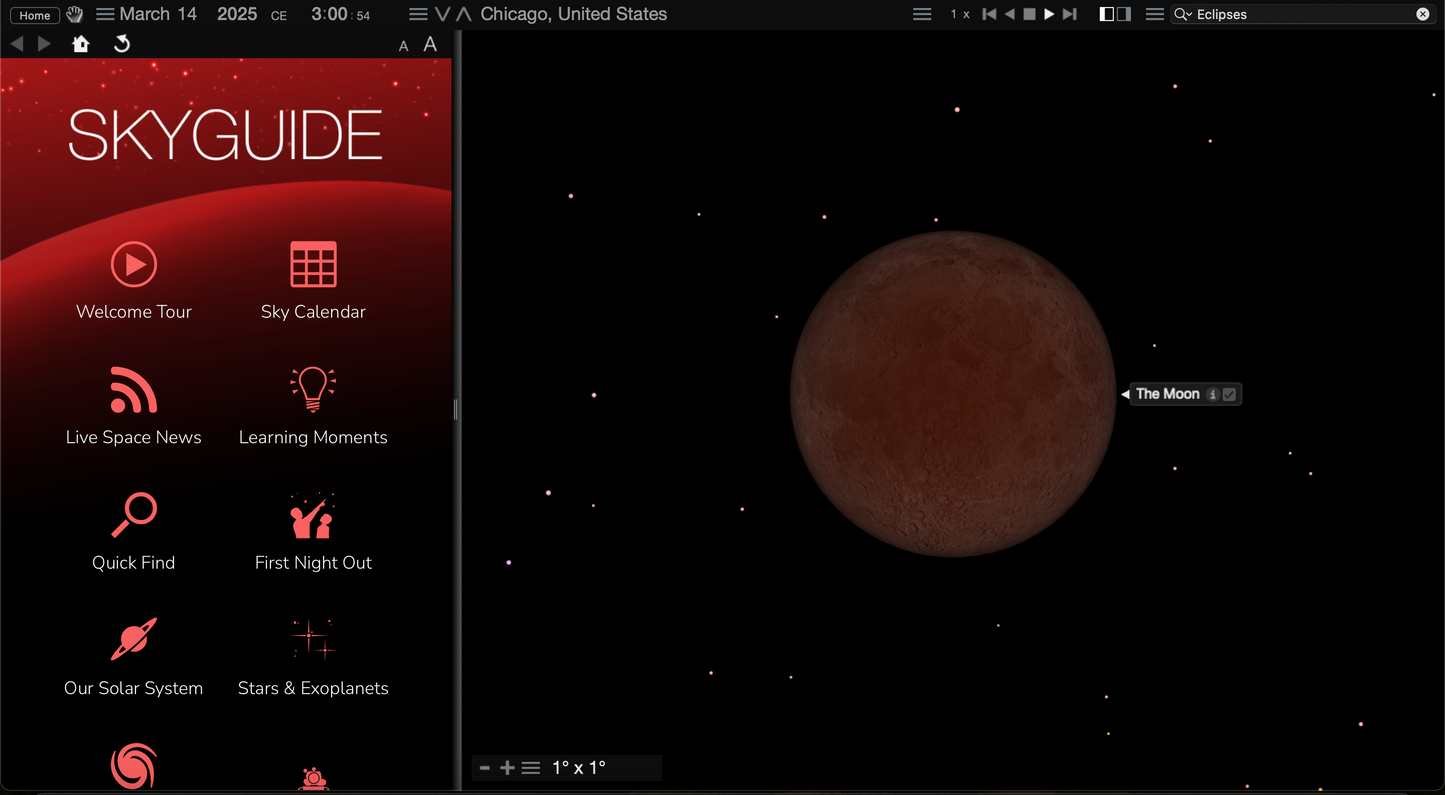Image resolution: width=1445 pixels, height=795 pixels.
Task: Open the zoom field-of-view menu
Action: click(531, 768)
